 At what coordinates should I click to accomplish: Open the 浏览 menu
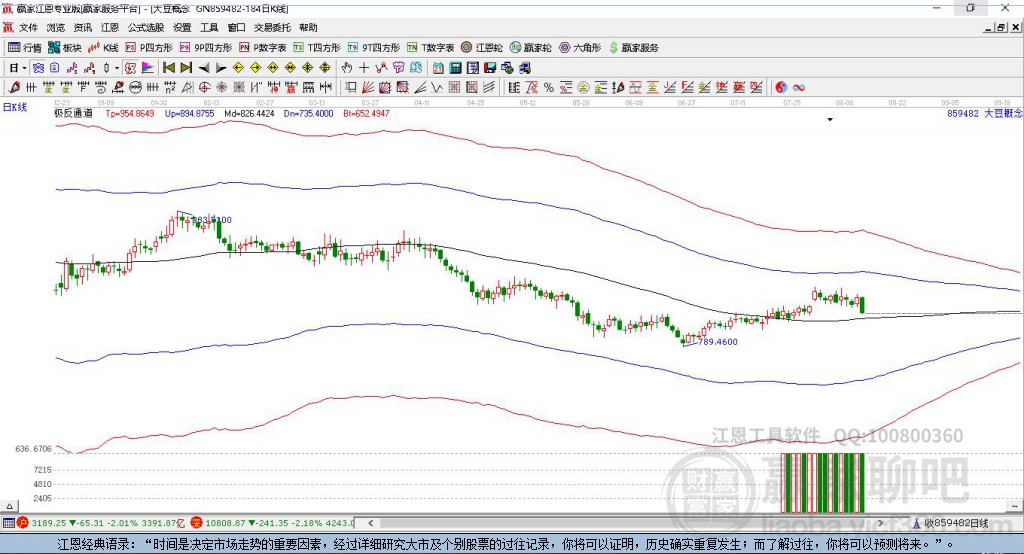pyautogui.click(x=56, y=27)
